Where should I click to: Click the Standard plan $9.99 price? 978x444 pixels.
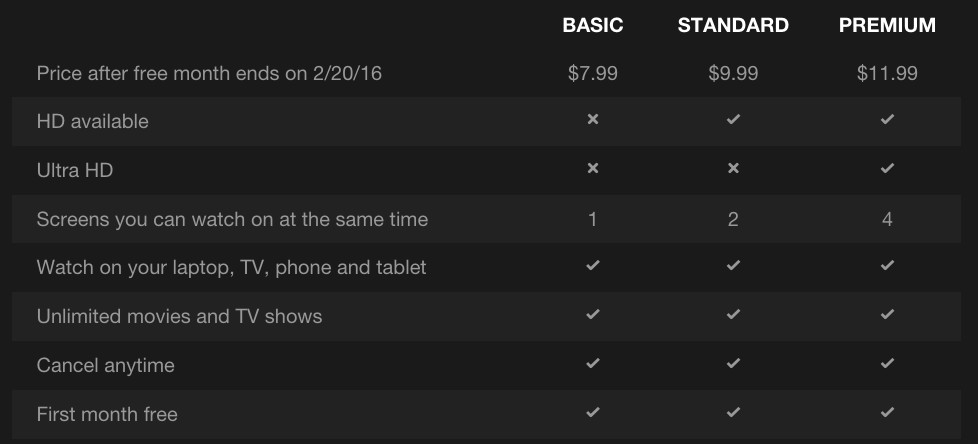pyautogui.click(x=733, y=73)
